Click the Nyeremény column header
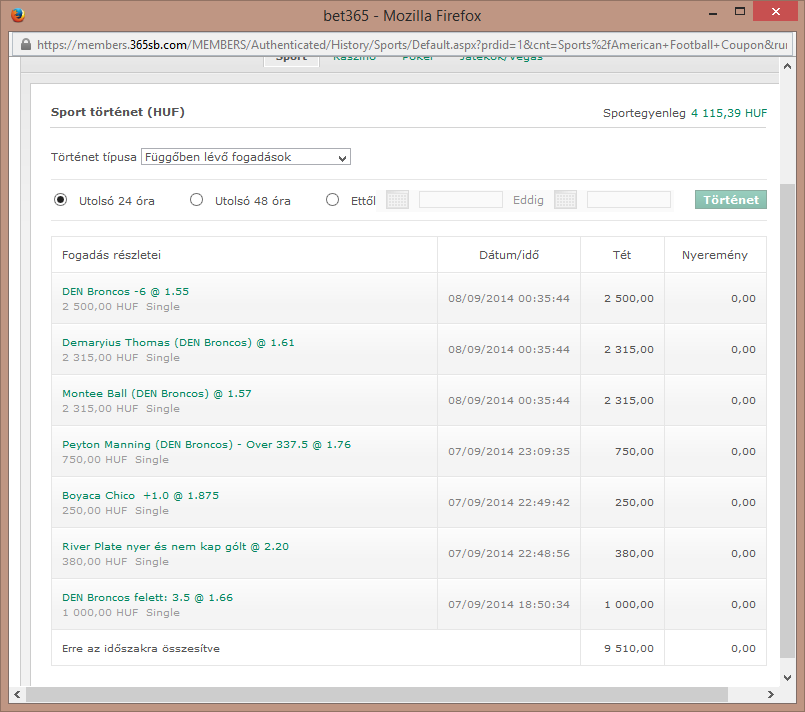Screen dimensions: 805x712 [x=715, y=255]
